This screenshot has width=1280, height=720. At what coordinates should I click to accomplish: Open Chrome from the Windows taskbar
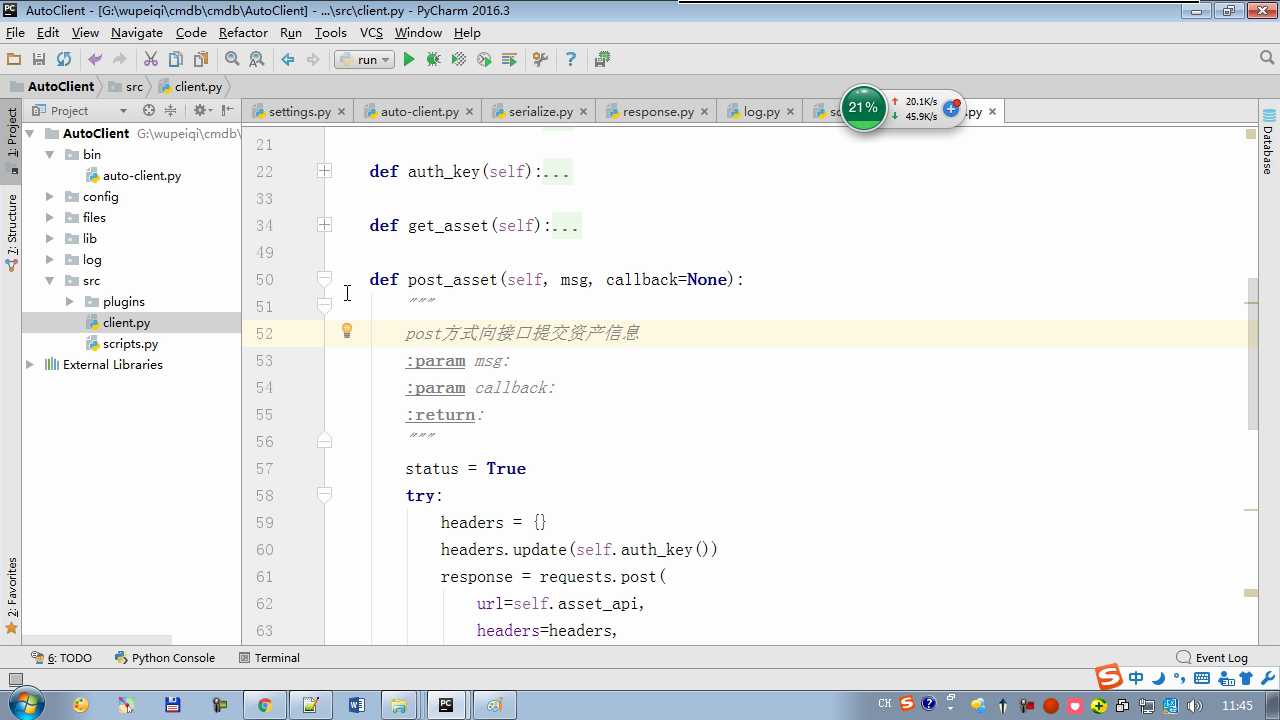pyautogui.click(x=264, y=705)
